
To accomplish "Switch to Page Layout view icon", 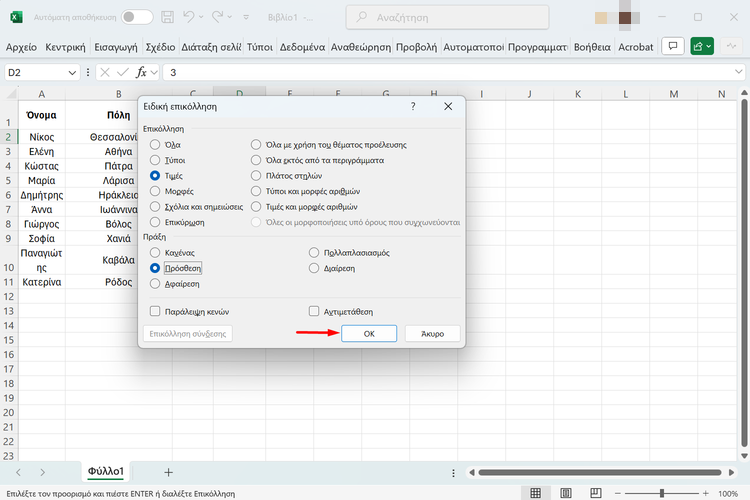I will pos(566,493).
